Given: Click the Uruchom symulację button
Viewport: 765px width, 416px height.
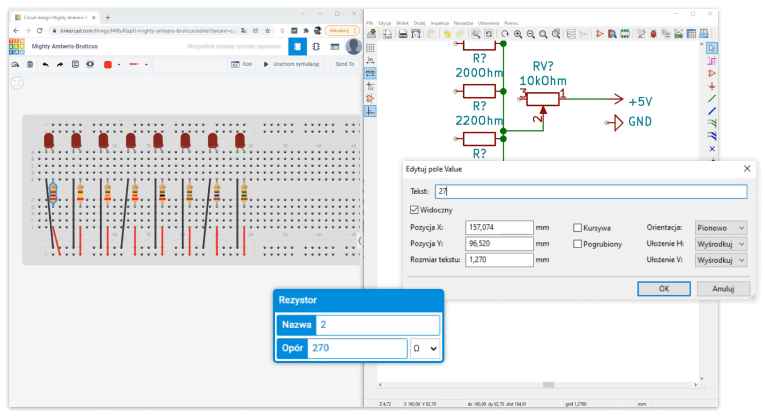Looking at the screenshot, I should point(289,64).
